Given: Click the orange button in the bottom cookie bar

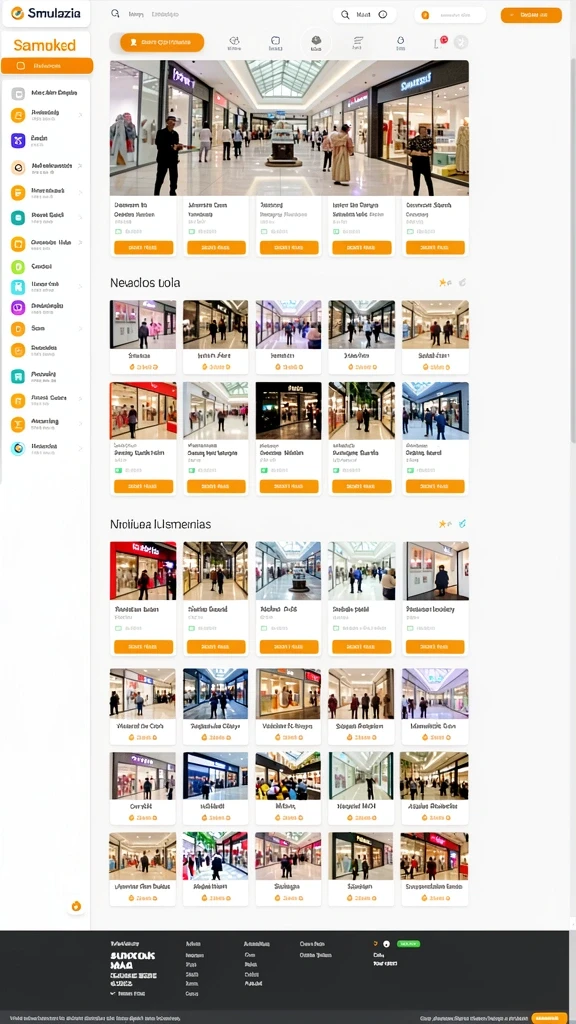Looking at the screenshot, I should 549,1018.
